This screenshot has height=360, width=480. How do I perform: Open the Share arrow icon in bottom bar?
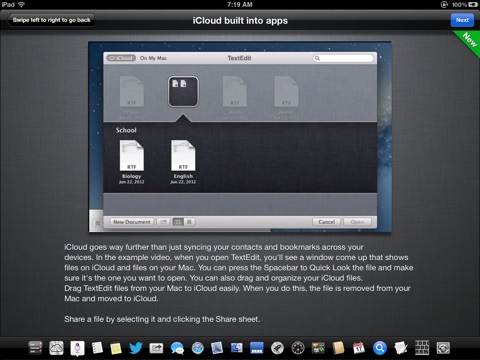coord(156,348)
